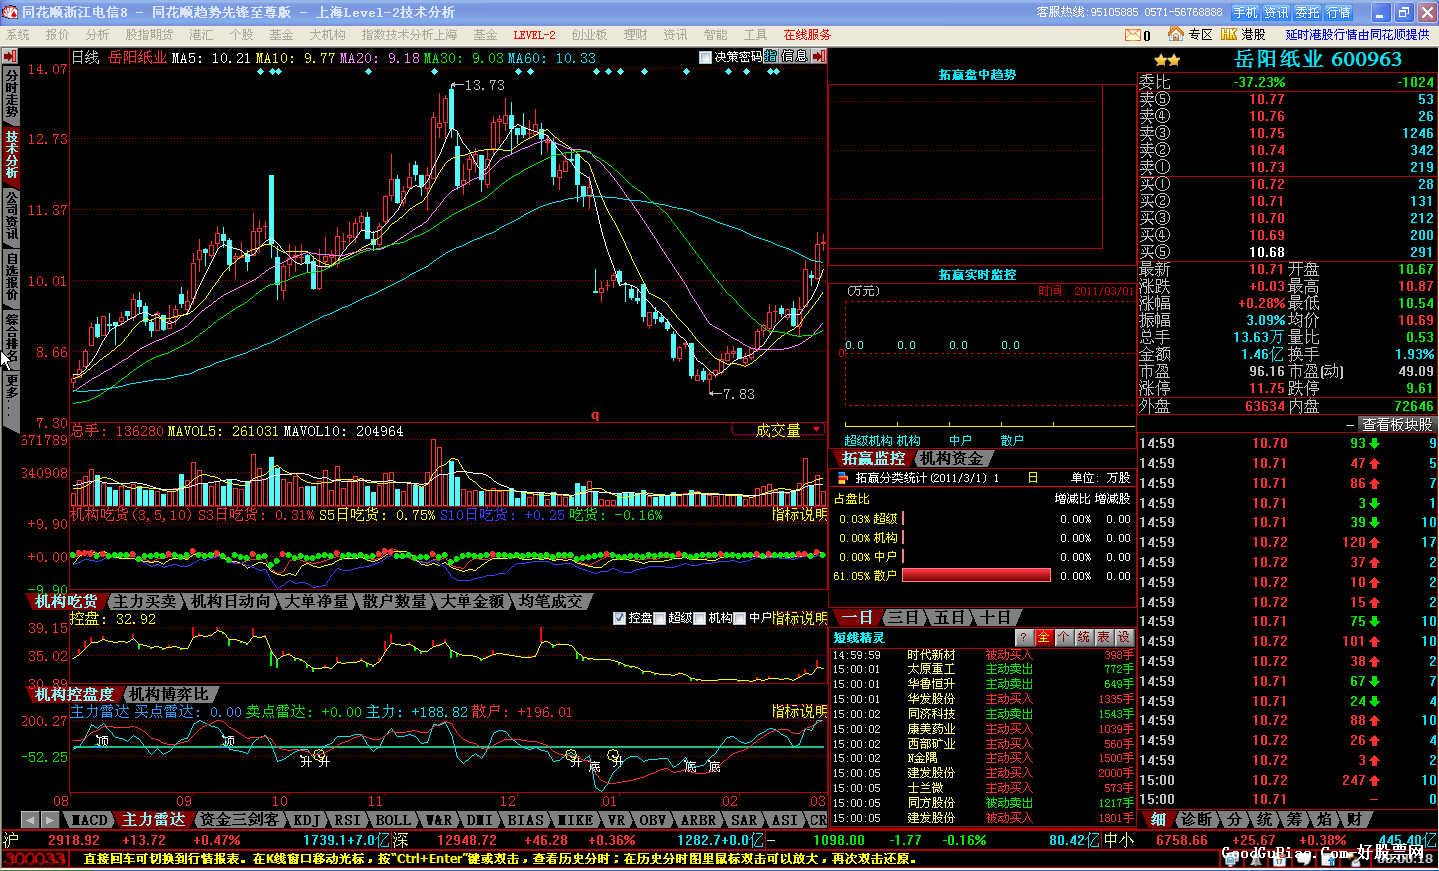
Task: Click the 查看板块股 button
Action: 1397,424
